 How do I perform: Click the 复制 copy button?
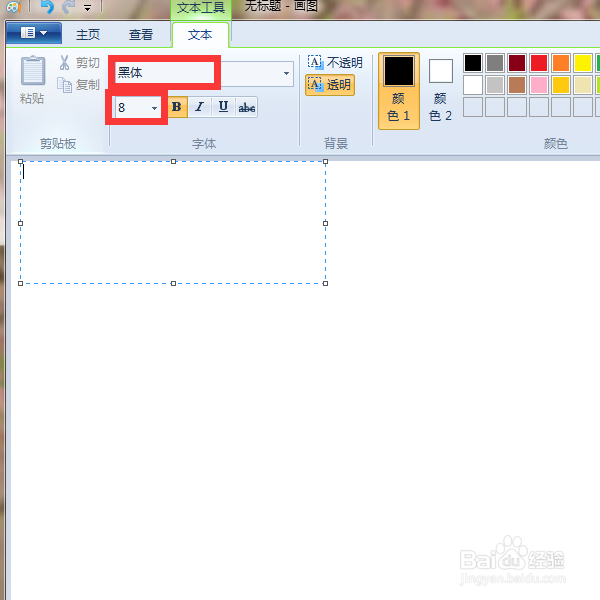point(78,85)
